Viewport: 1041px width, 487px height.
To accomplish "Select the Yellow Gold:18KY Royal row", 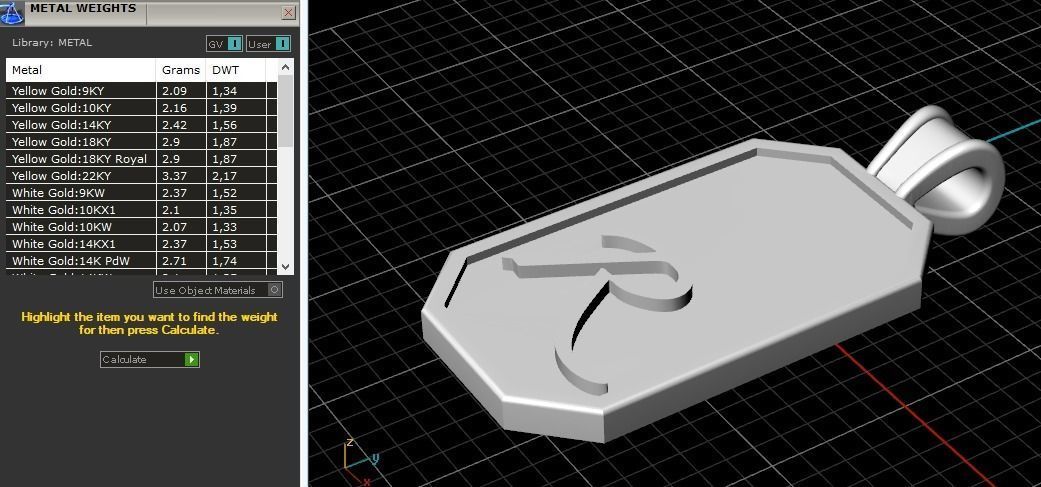I will pos(141,159).
